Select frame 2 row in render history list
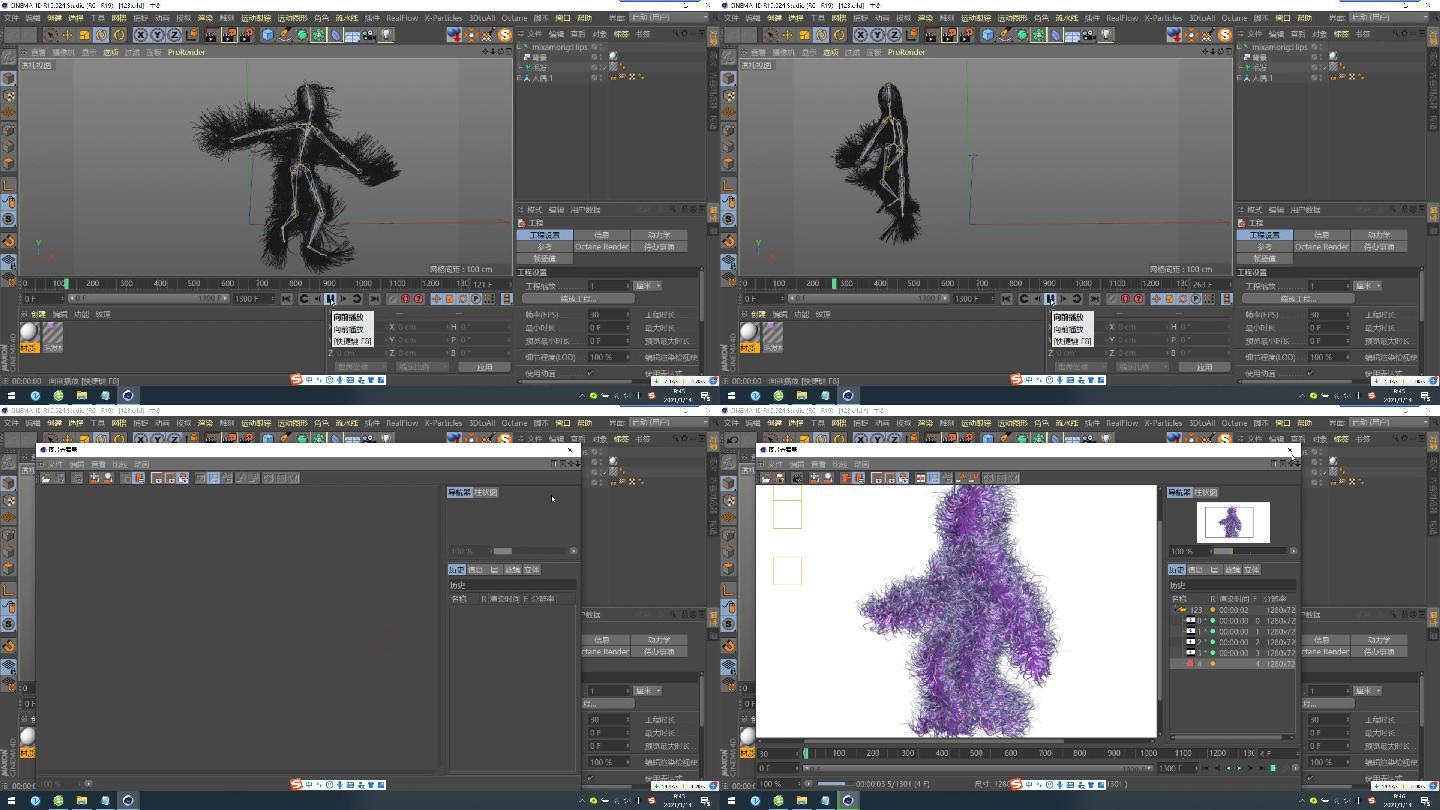This screenshot has height=810, width=1440. tap(1233, 642)
